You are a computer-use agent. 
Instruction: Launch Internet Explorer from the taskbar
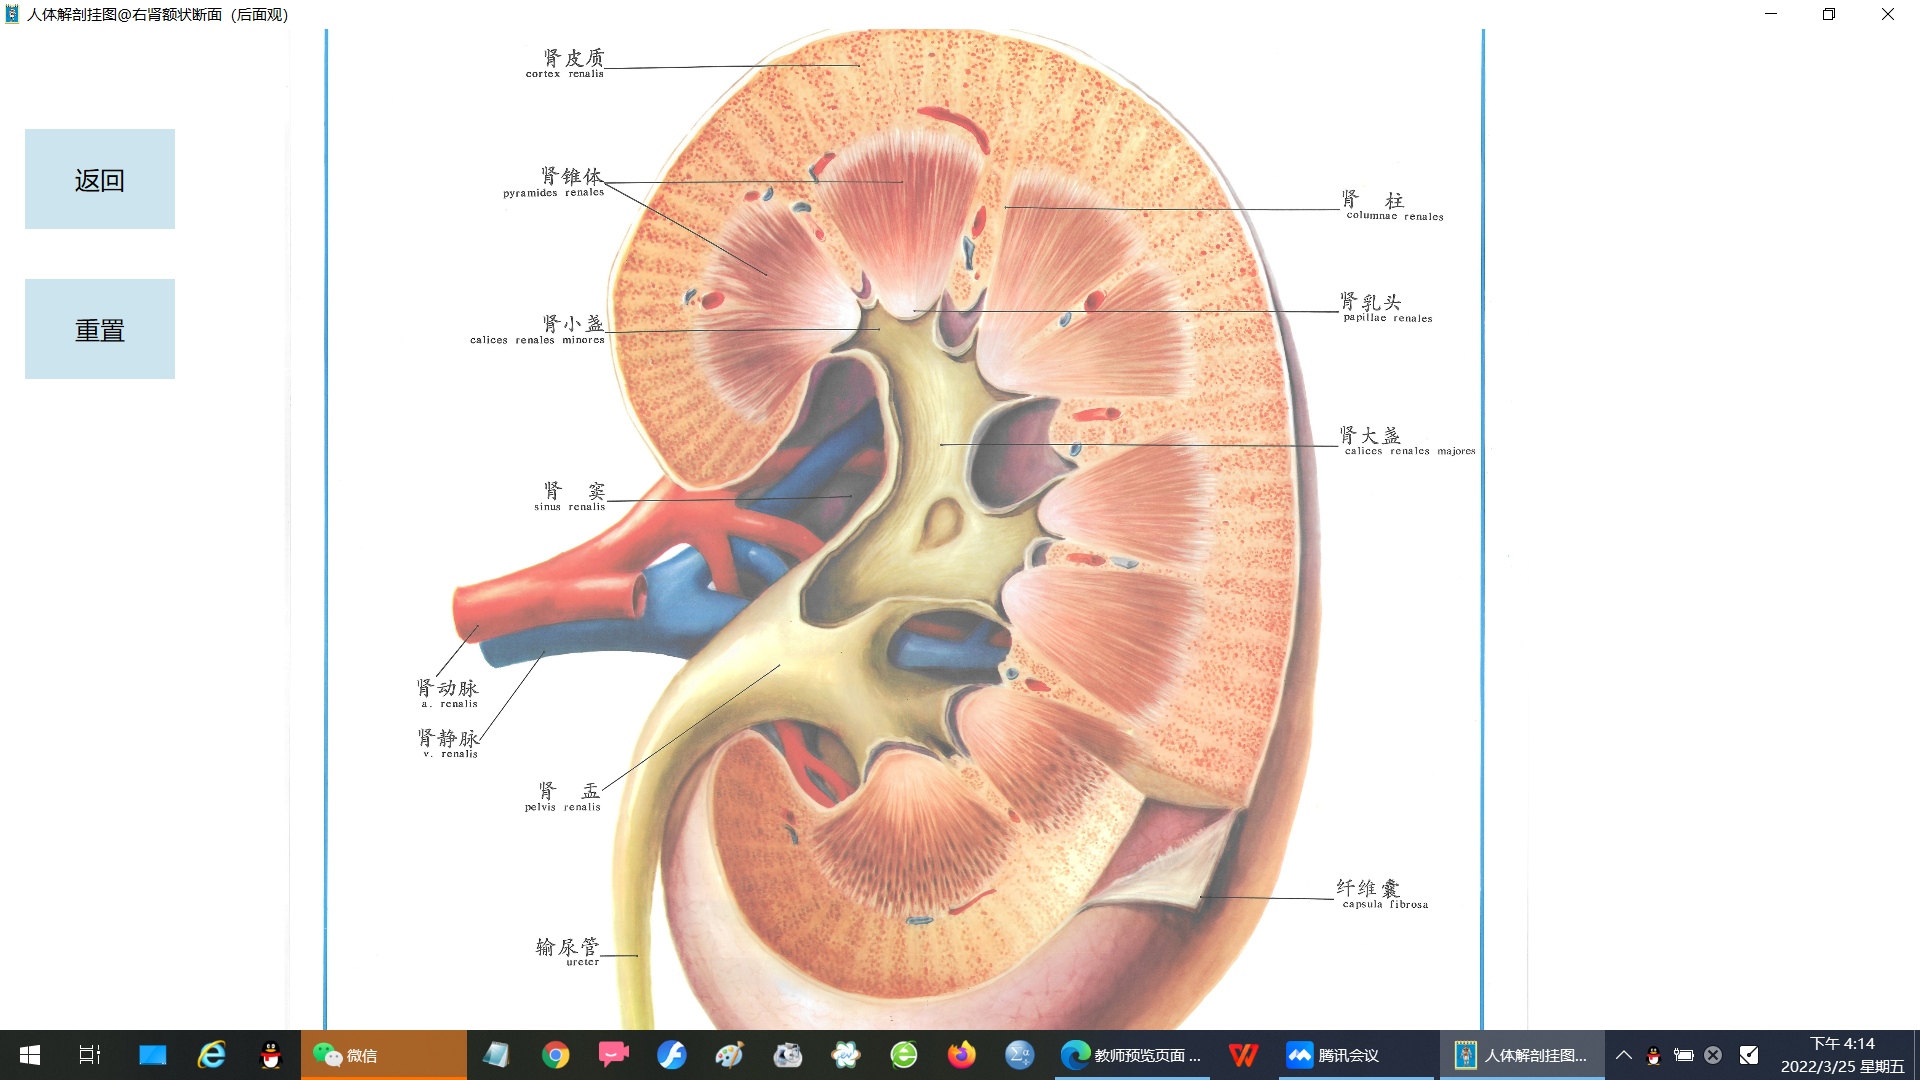[212, 1055]
